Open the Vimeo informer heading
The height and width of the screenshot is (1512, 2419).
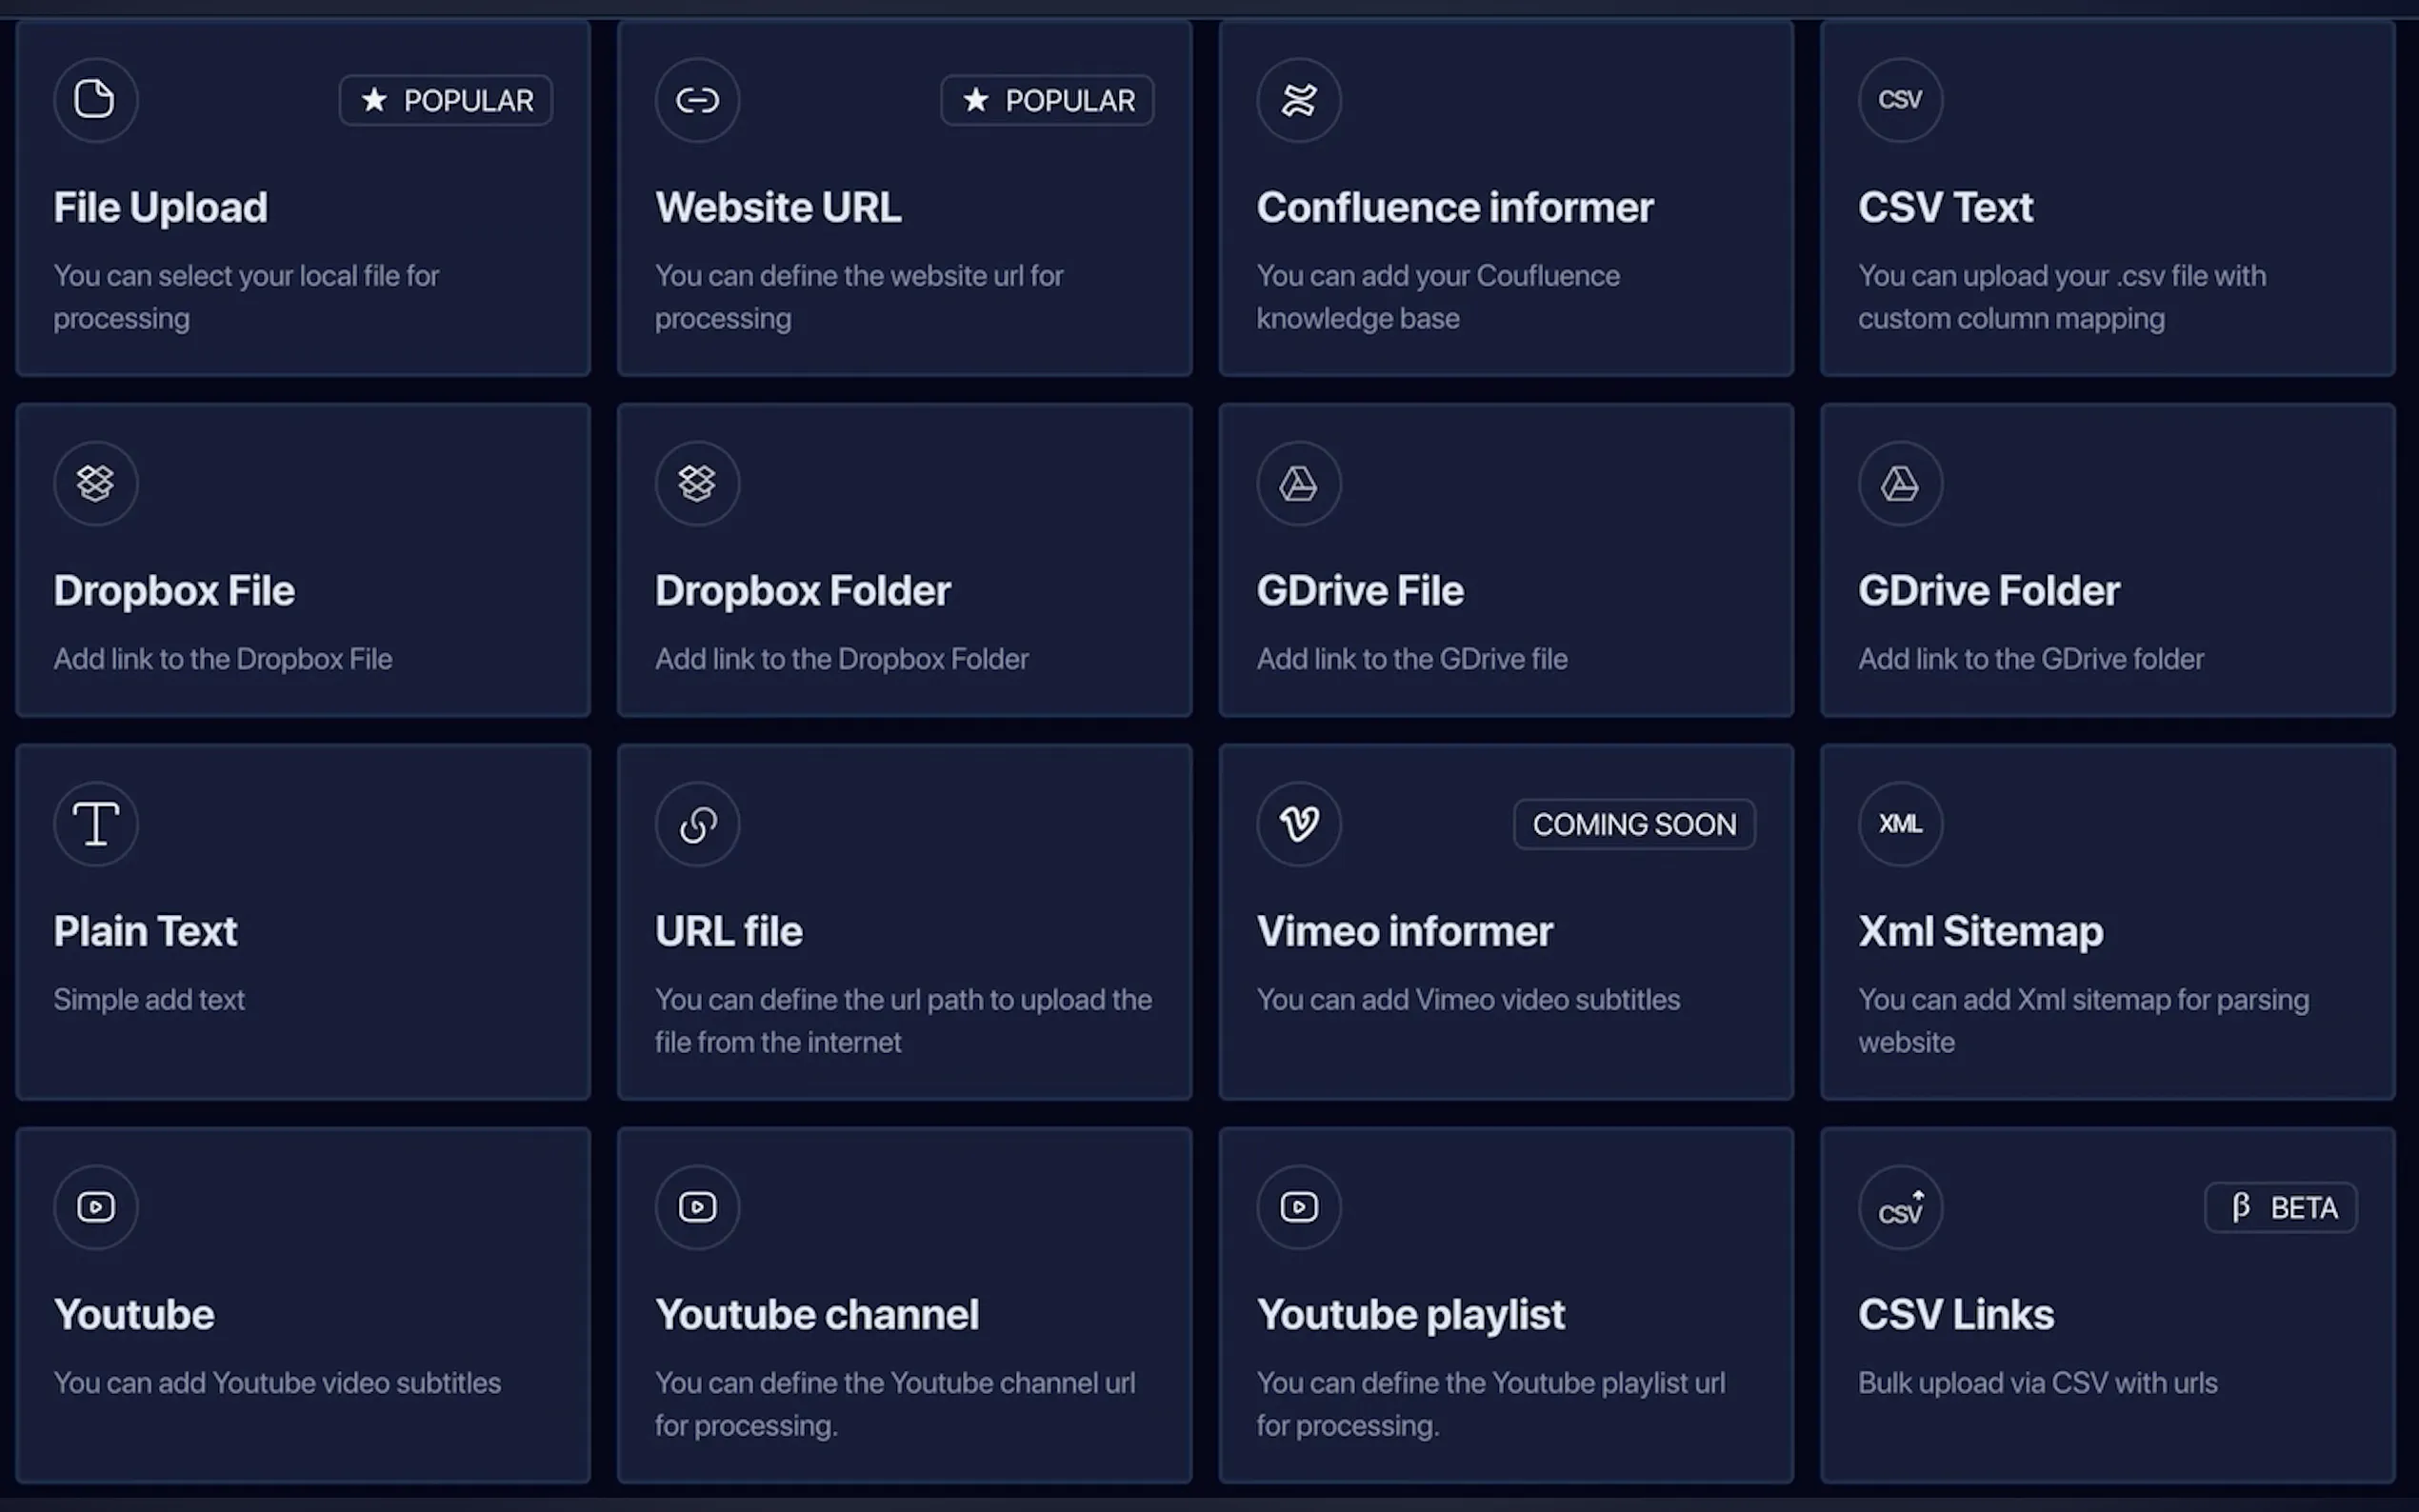point(1405,932)
